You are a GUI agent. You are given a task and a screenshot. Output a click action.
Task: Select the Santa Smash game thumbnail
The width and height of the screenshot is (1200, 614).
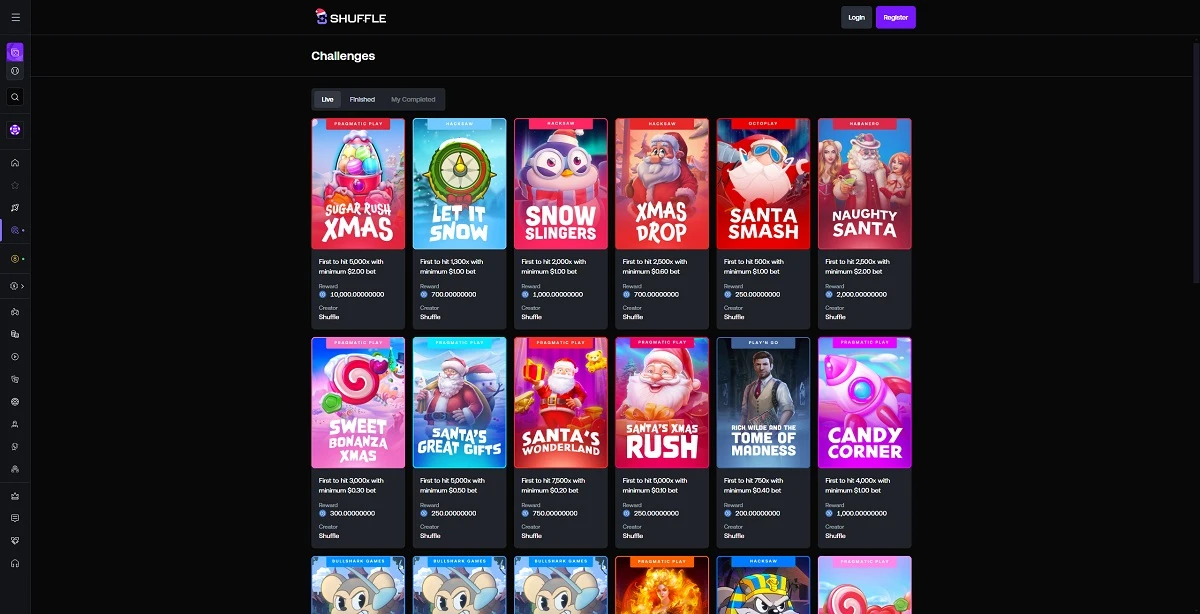pos(763,184)
